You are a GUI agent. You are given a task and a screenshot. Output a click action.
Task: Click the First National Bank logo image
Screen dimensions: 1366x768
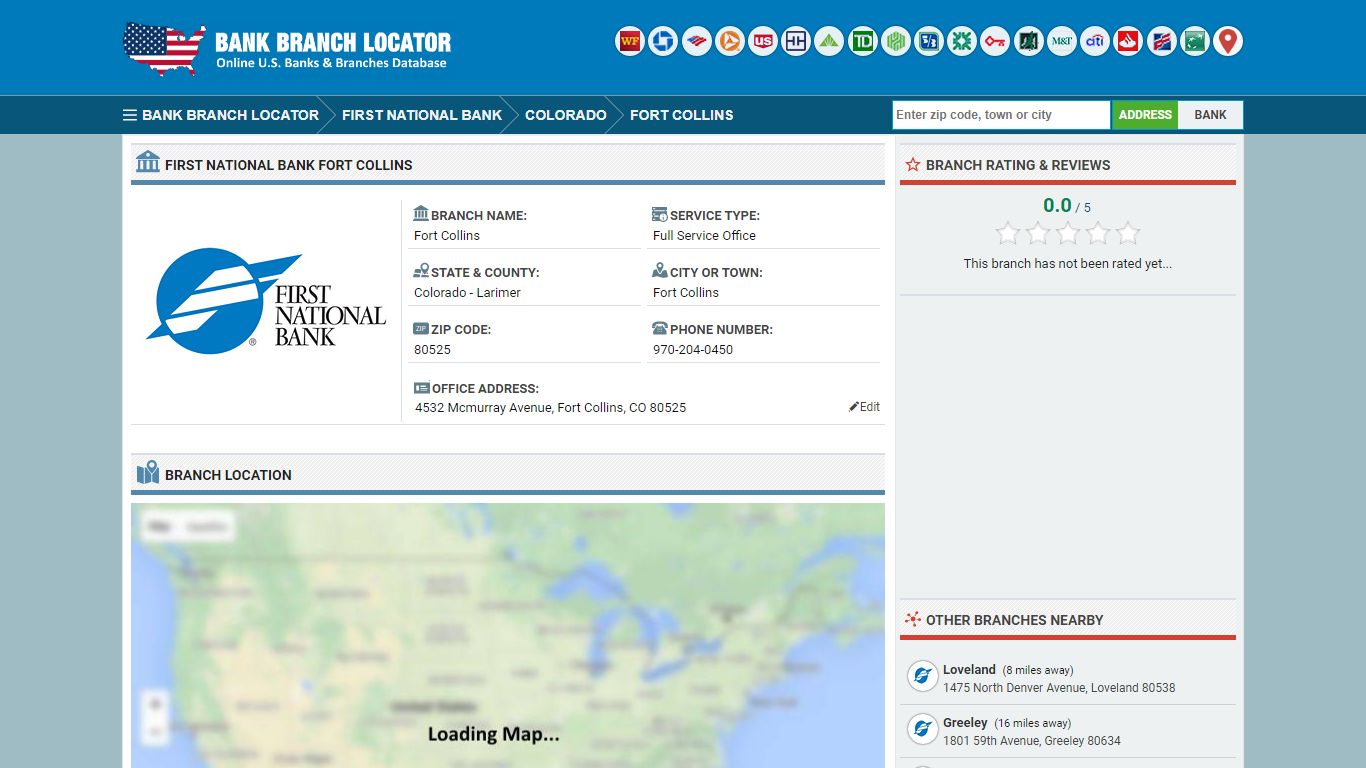coord(266,302)
